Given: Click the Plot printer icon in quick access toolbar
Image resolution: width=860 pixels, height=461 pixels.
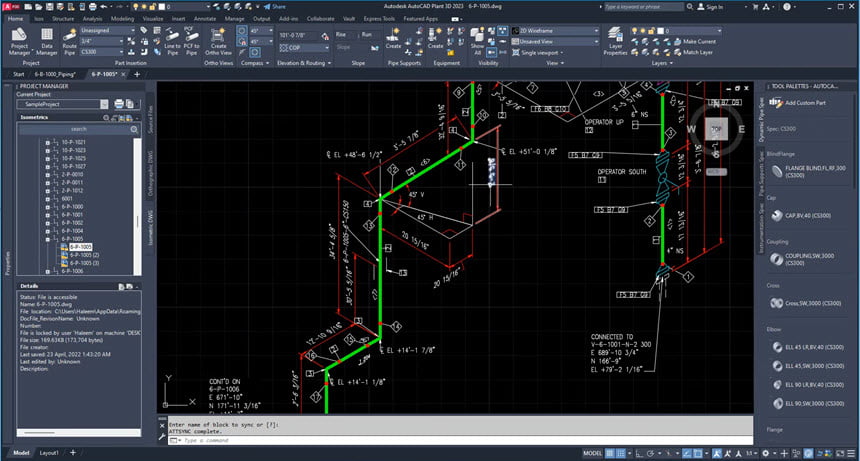Looking at the screenshot, I should 93,7.
